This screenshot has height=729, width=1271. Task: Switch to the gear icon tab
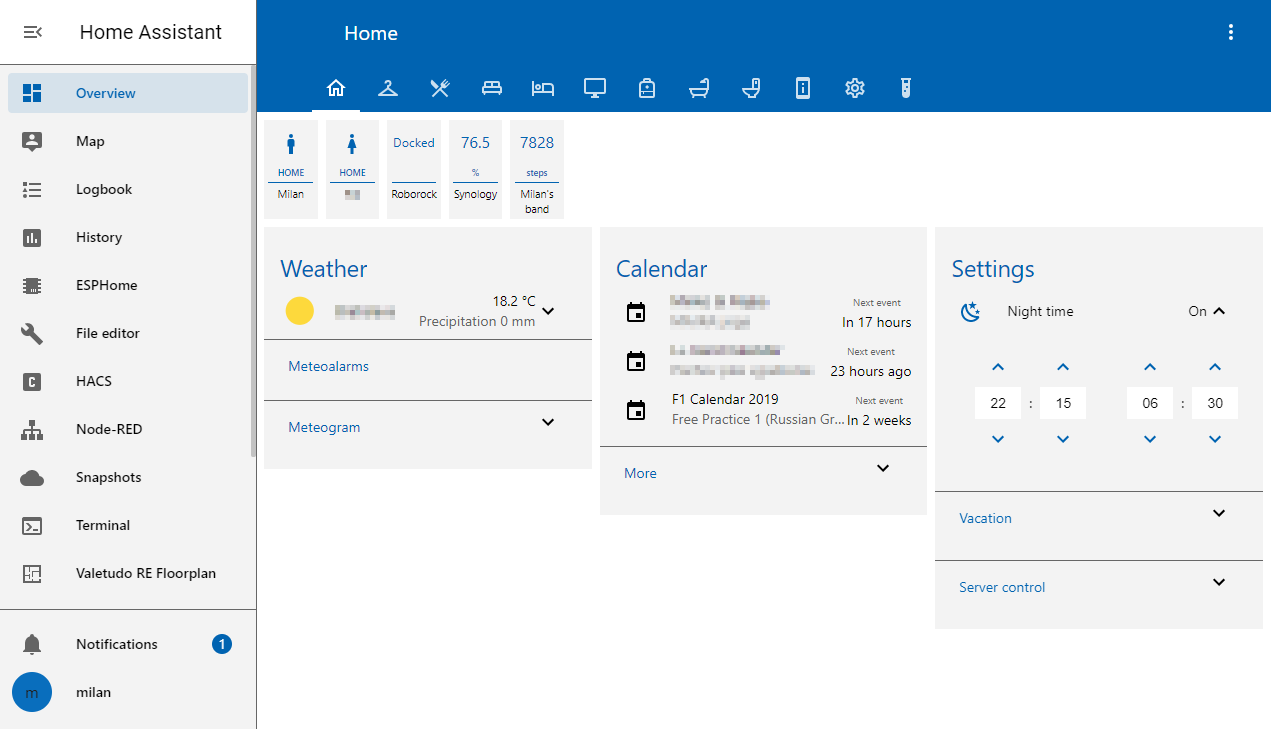click(x=854, y=88)
